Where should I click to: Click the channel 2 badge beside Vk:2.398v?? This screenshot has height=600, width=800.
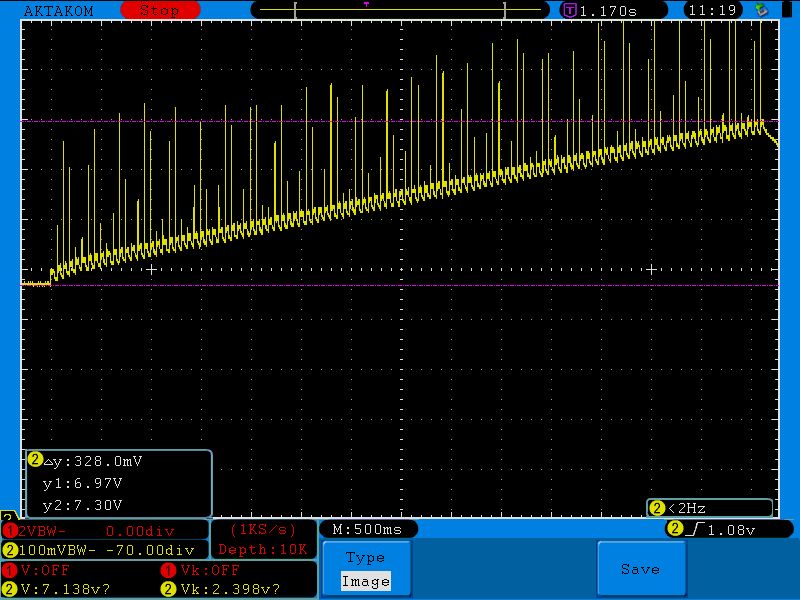click(168, 589)
